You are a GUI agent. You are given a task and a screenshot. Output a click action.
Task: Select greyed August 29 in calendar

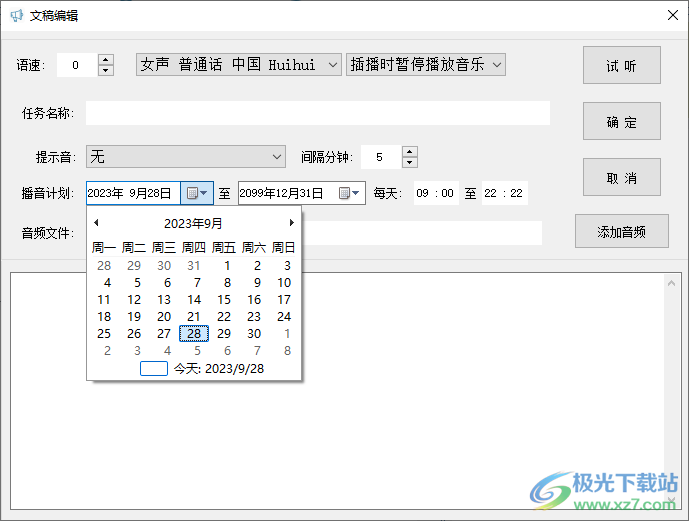point(134,265)
